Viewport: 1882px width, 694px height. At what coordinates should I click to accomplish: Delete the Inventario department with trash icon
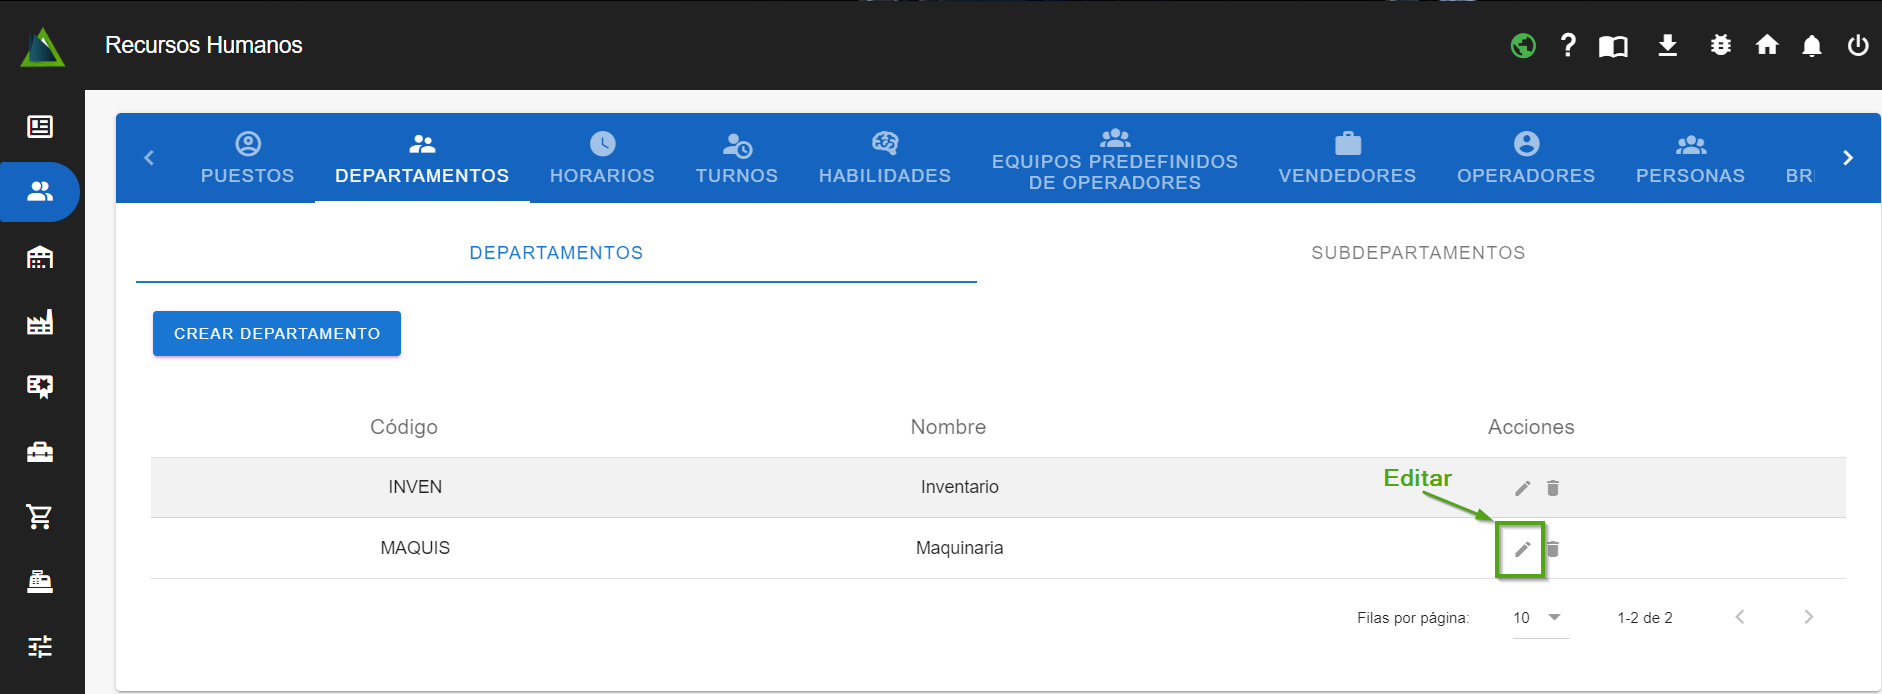pos(1553,488)
